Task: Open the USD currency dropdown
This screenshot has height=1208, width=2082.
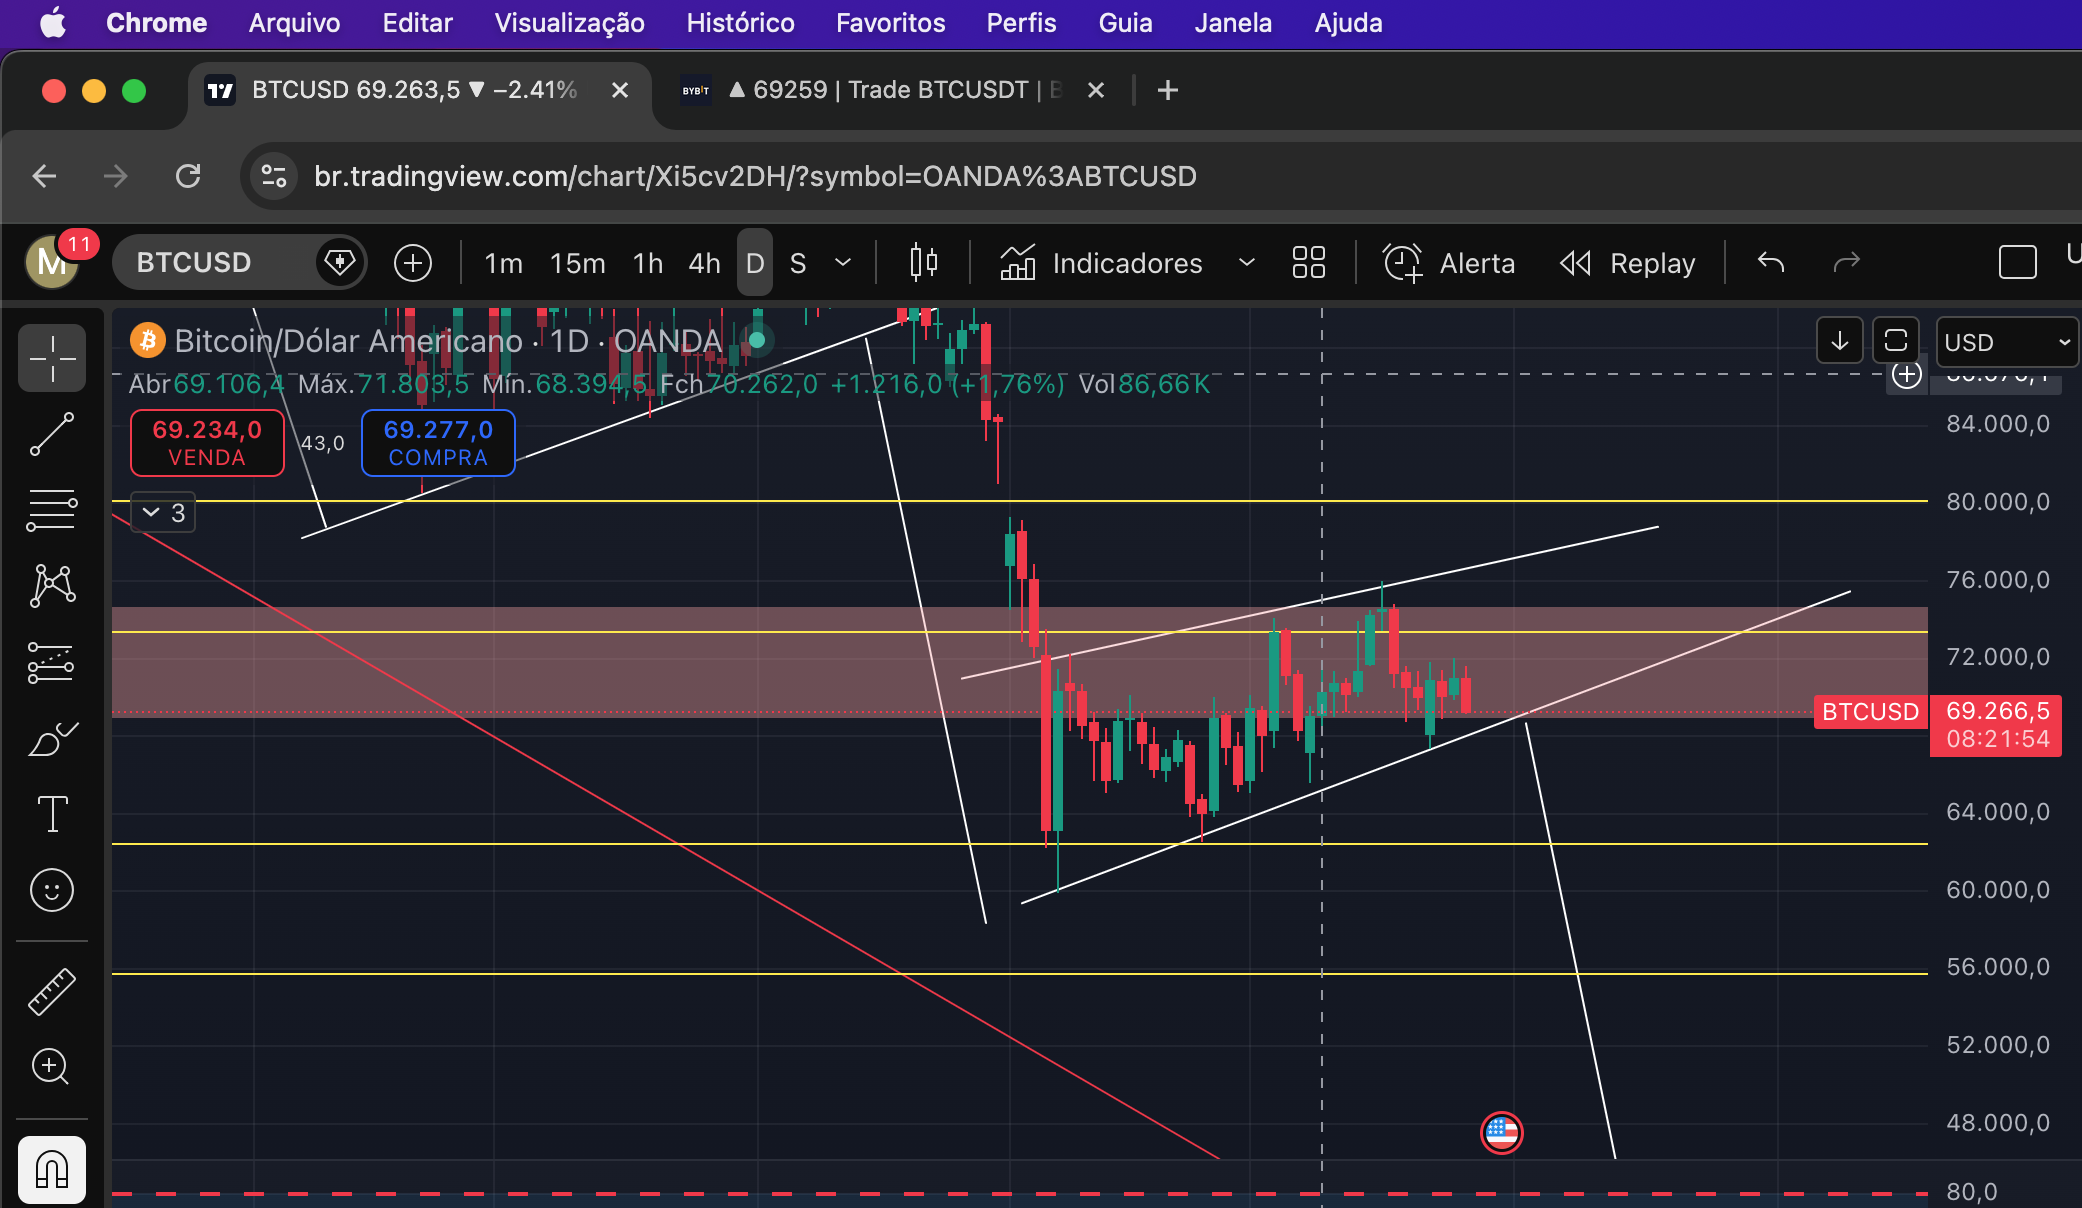Action: coord(2006,342)
